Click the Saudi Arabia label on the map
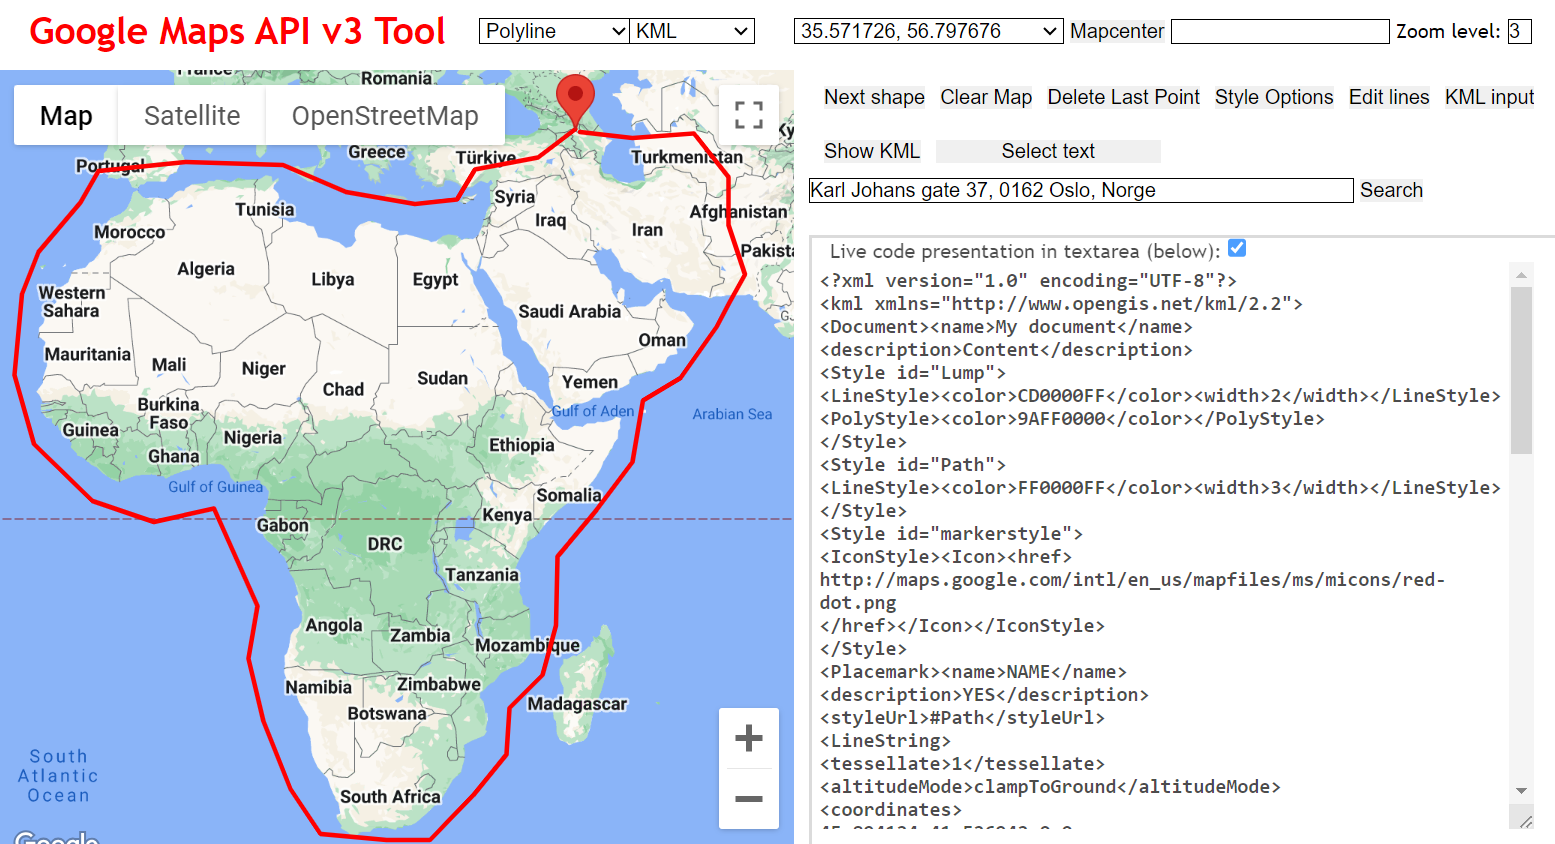1555x844 pixels. (x=569, y=312)
